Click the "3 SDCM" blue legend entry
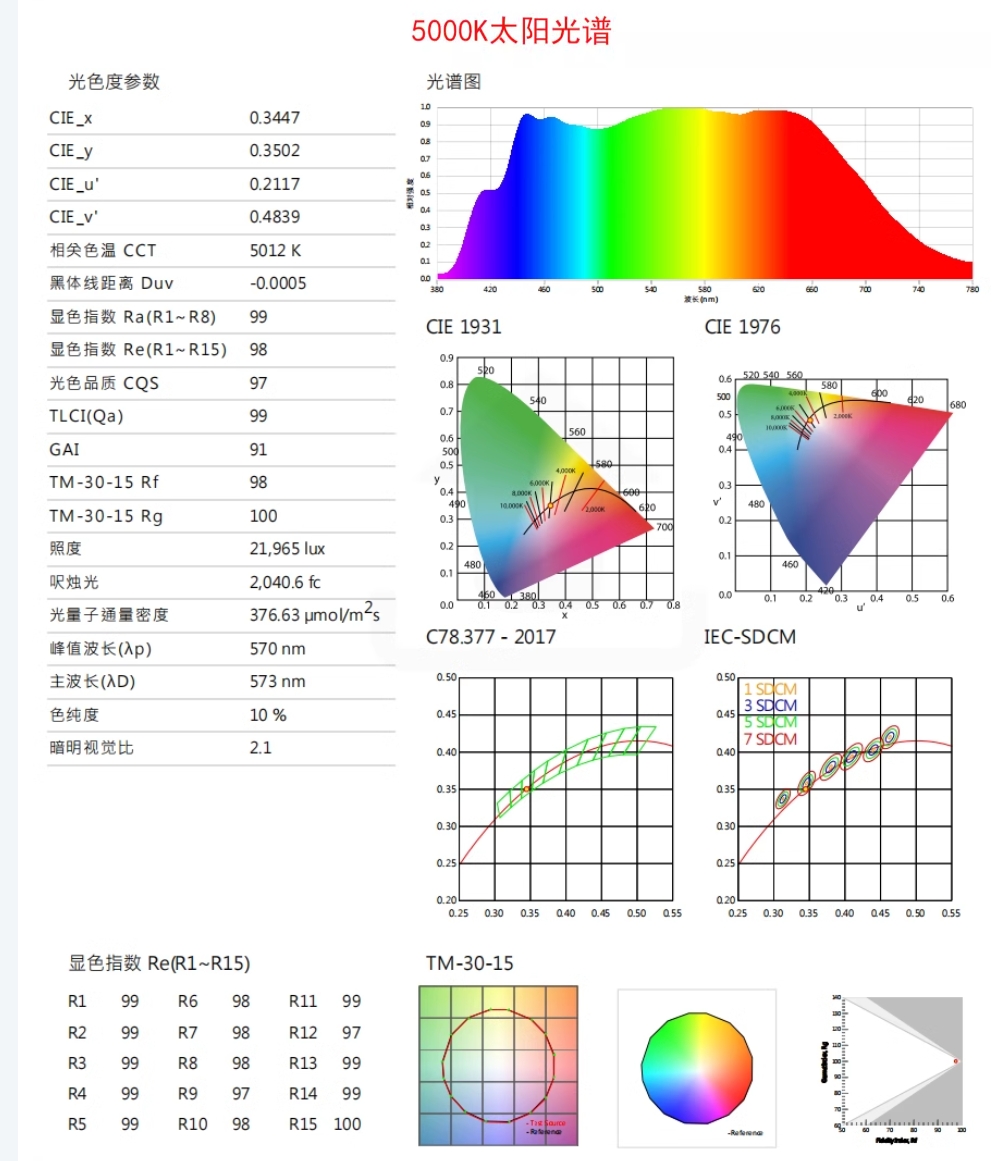1002x1161 pixels. (770, 706)
